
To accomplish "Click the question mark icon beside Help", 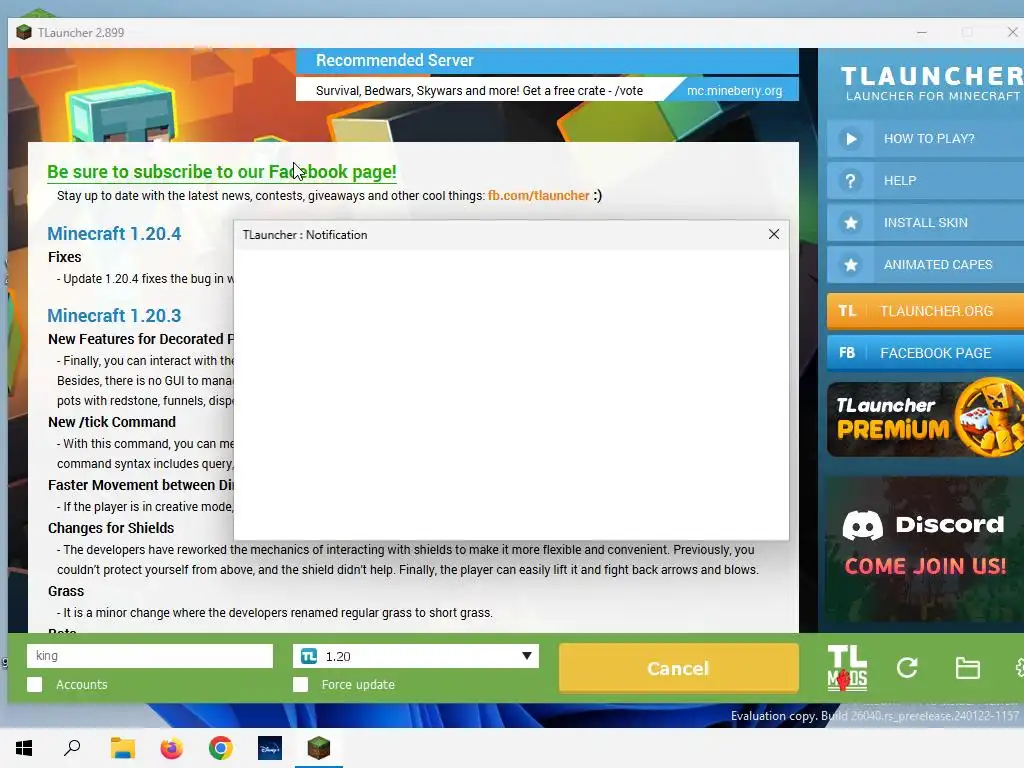I will [850, 181].
